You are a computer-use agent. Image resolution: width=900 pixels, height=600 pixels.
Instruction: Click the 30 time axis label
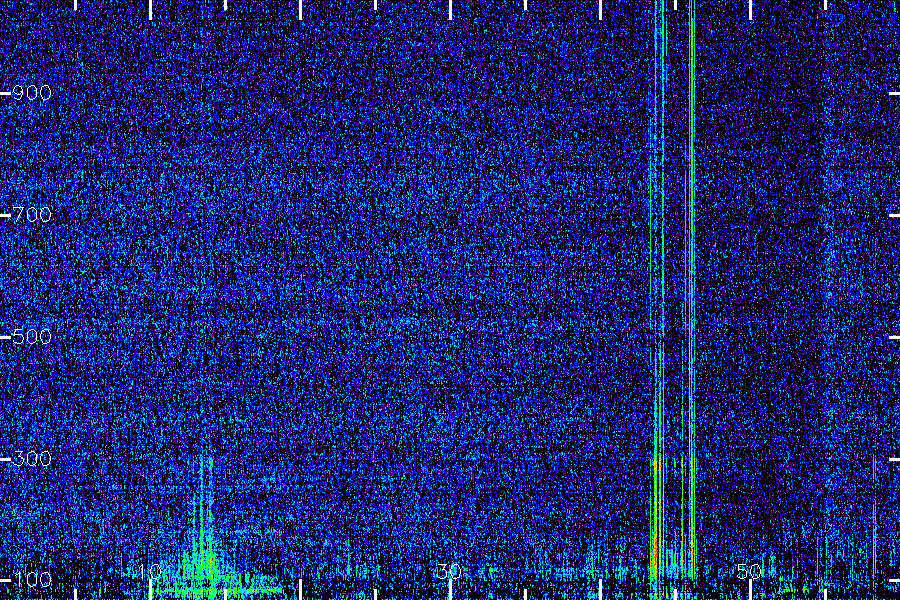[449, 571]
